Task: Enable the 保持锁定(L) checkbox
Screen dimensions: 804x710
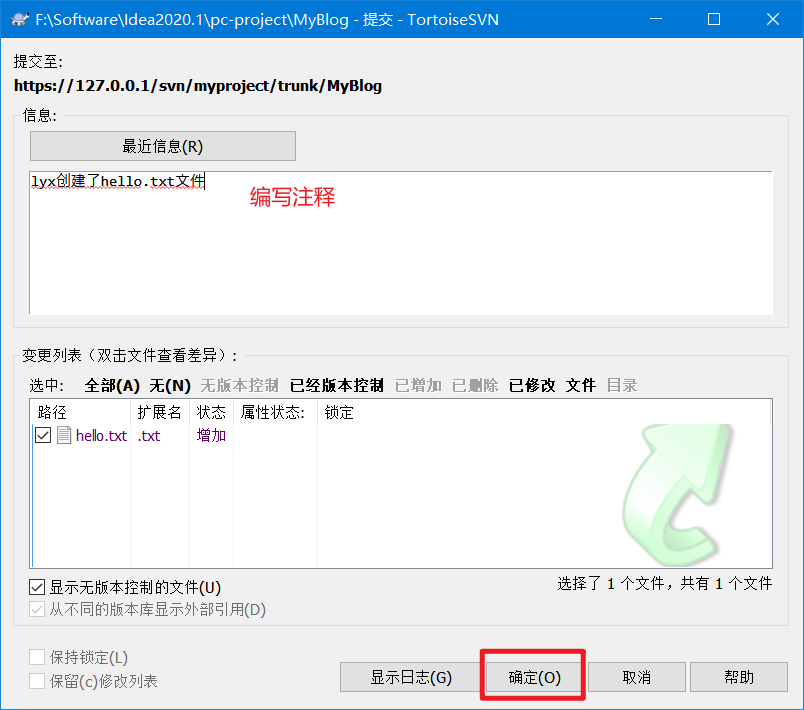Action: point(37,657)
